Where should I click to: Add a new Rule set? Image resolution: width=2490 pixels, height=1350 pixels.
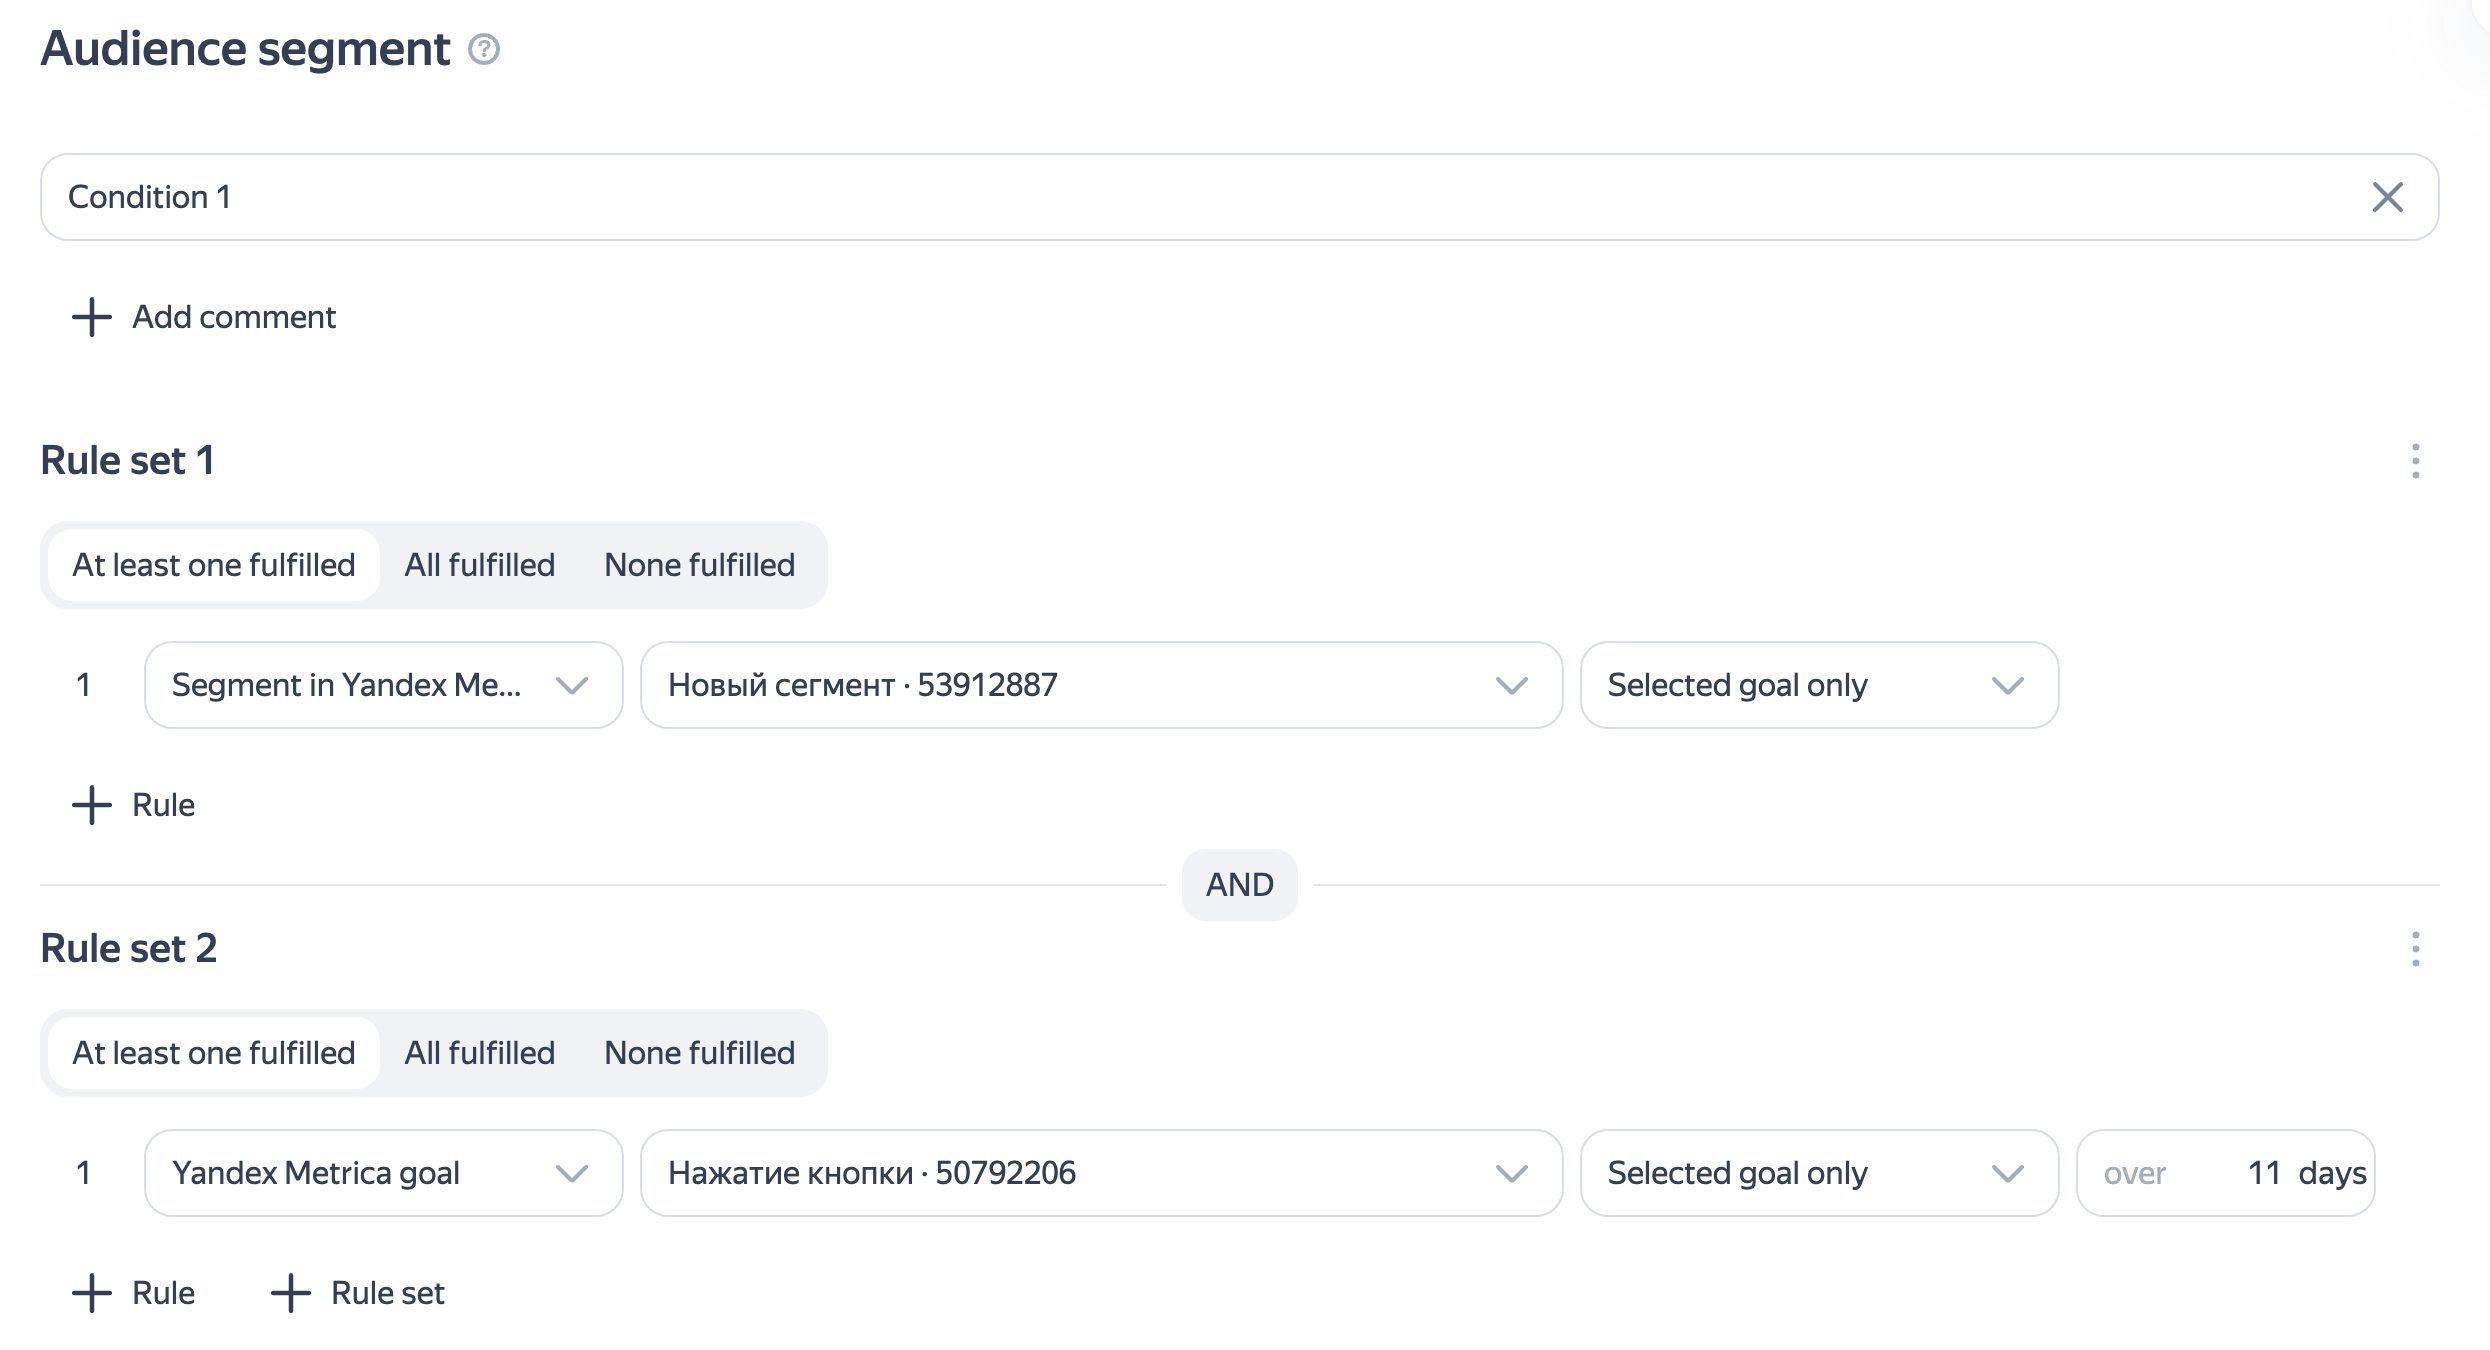coord(358,1293)
